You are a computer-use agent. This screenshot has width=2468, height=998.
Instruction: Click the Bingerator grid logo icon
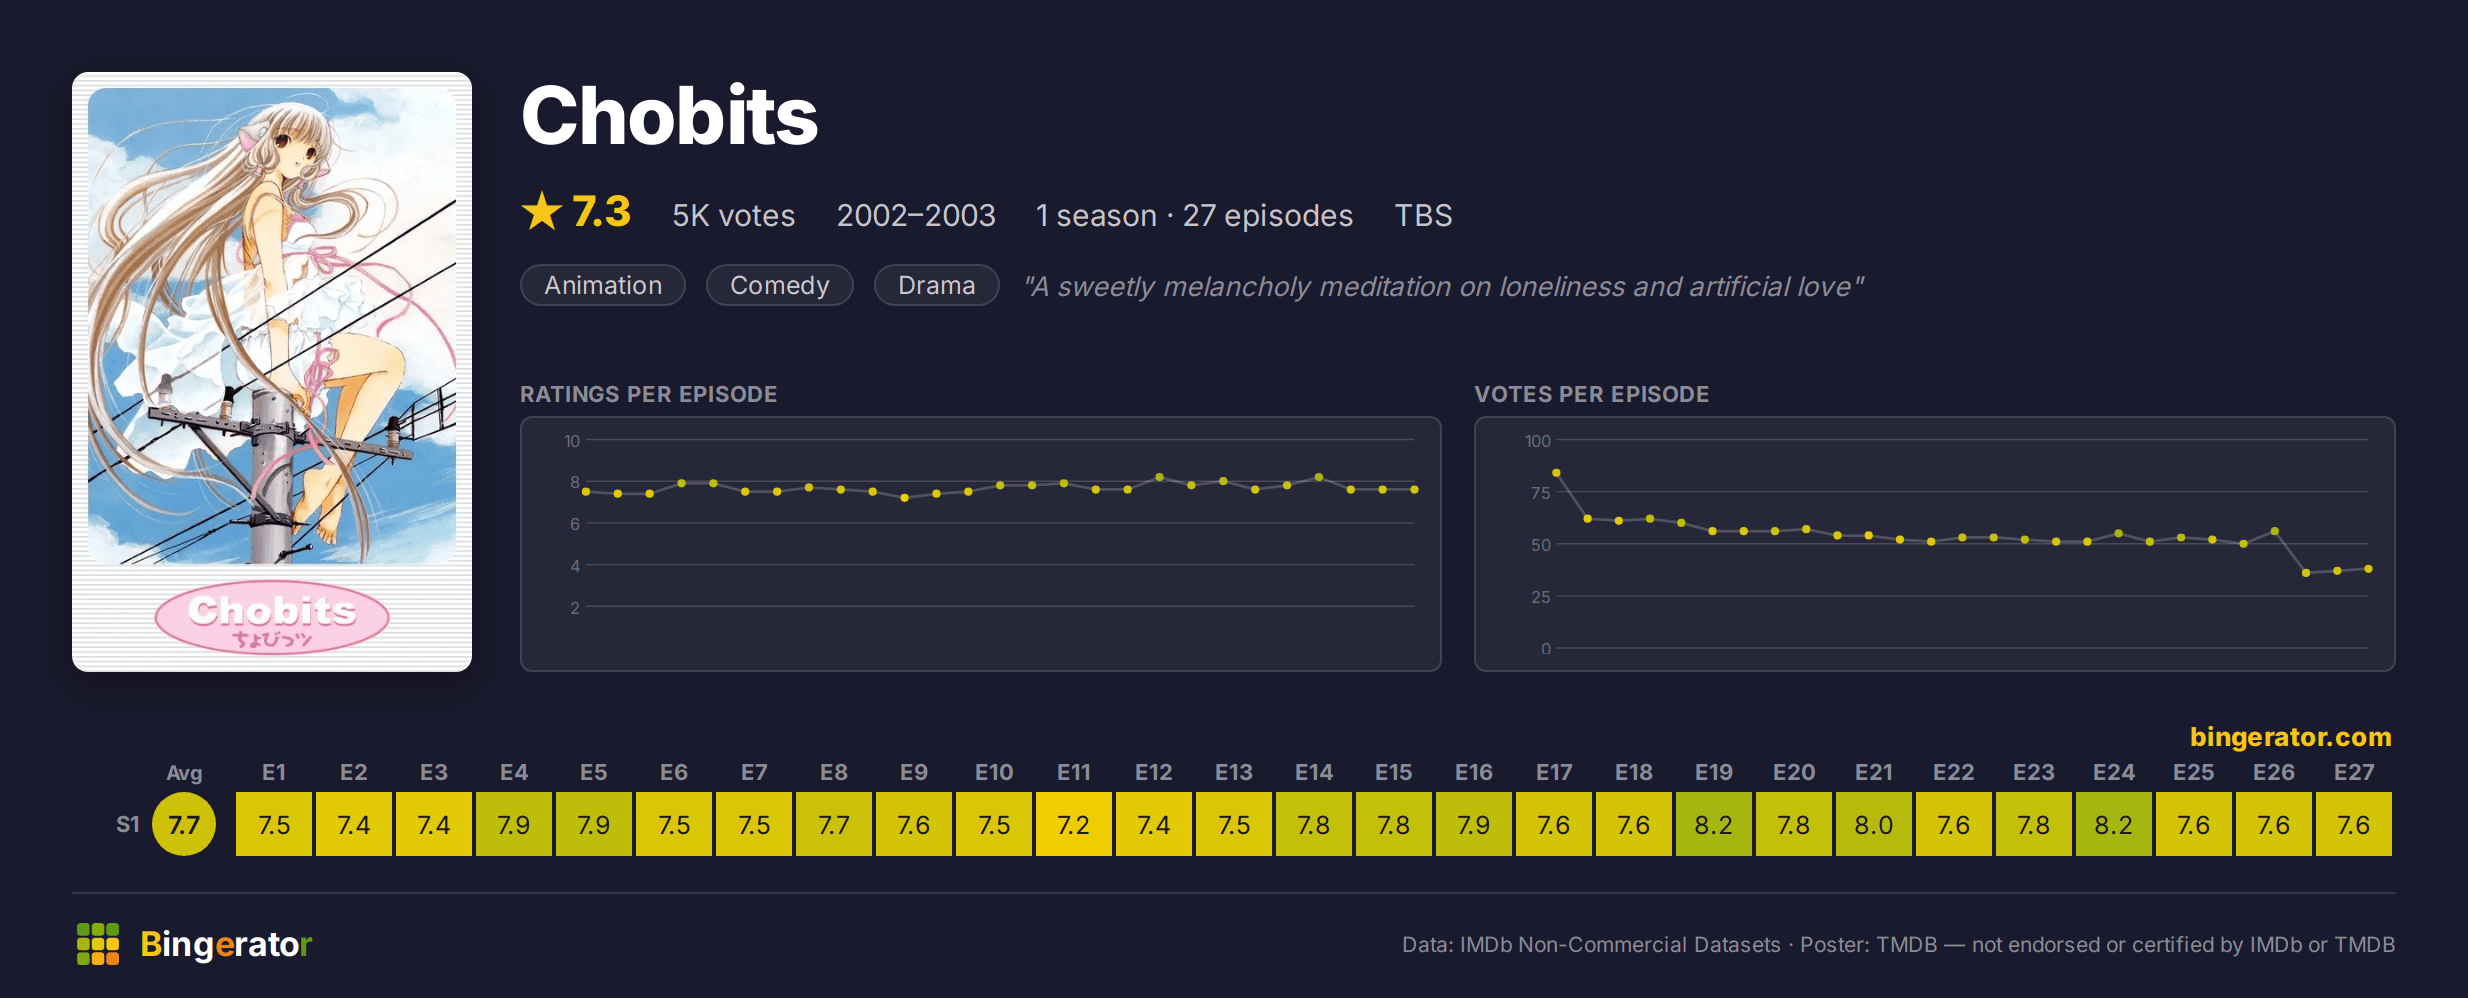click(98, 944)
